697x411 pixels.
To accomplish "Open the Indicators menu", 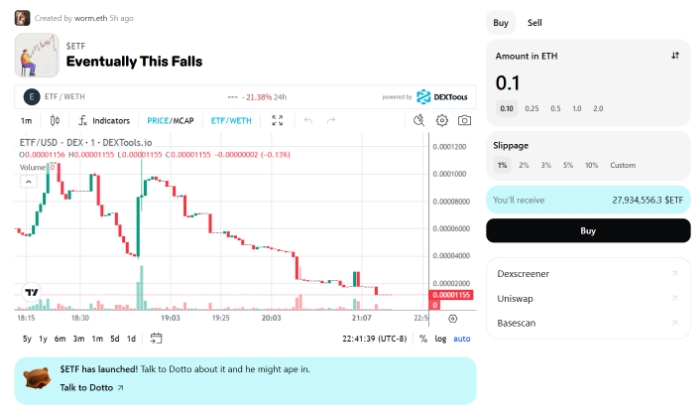I will [x=104, y=120].
